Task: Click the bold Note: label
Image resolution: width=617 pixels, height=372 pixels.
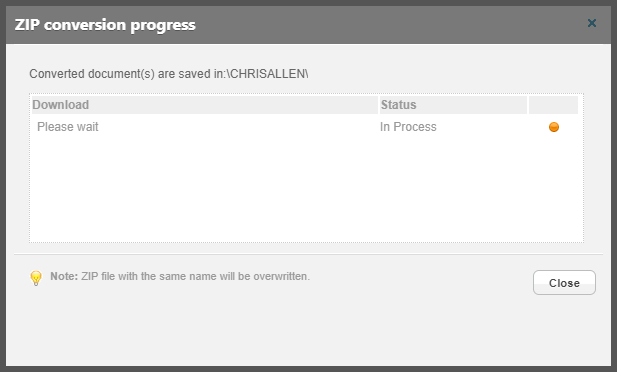Action: coord(64,276)
